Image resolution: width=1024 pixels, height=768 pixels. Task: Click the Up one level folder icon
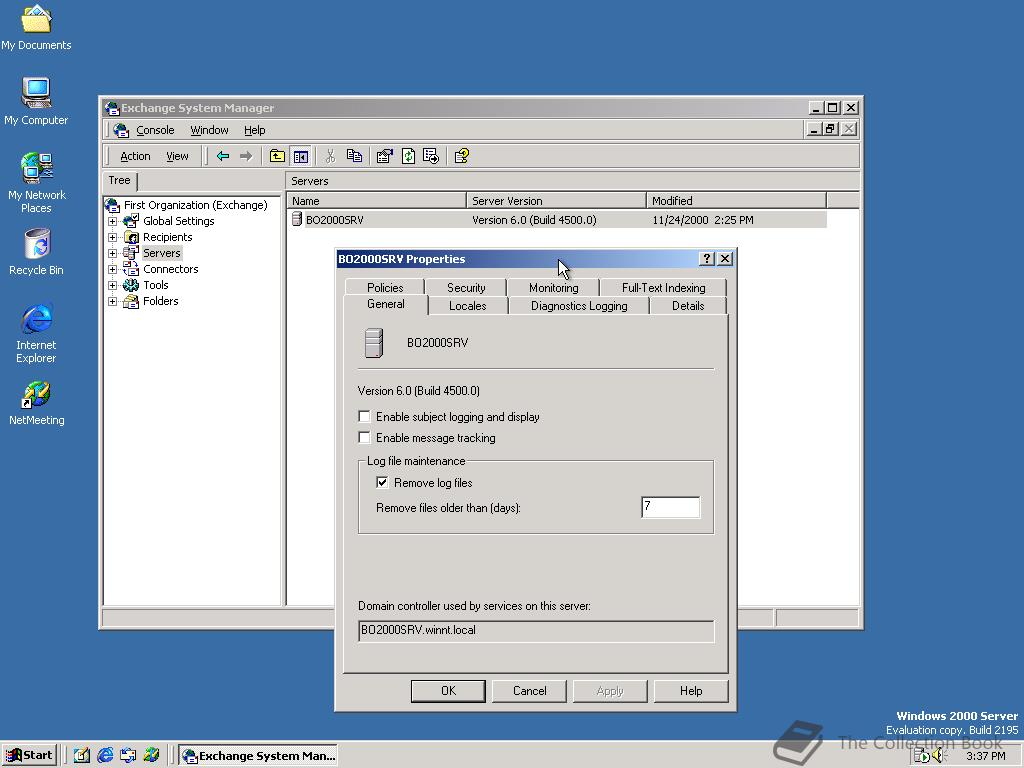(x=277, y=156)
